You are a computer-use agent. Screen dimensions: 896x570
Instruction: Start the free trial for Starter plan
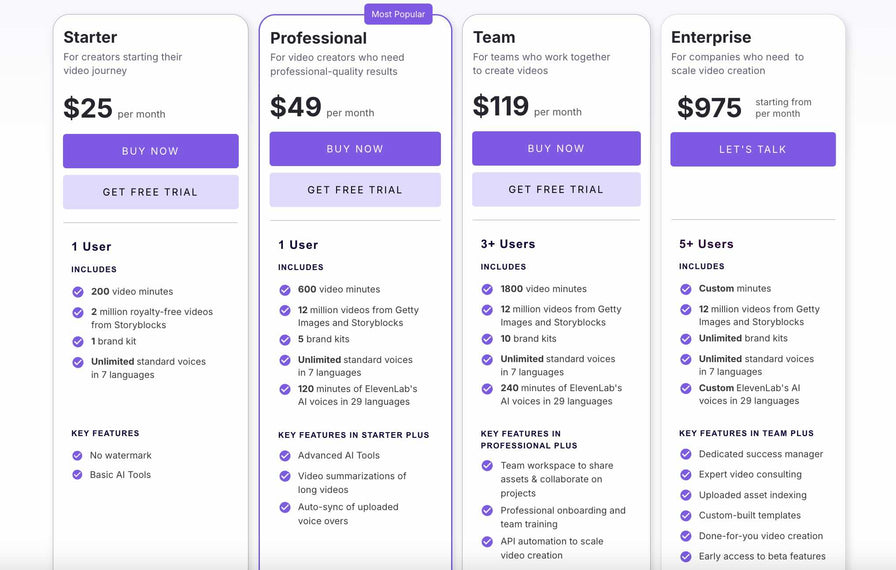(150, 192)
